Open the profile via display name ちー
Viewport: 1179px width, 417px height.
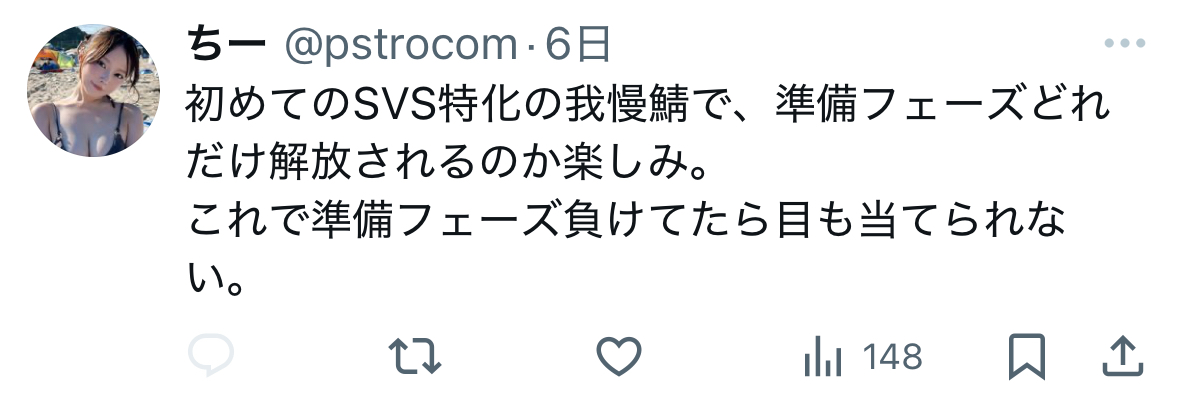tap(227, 45)
